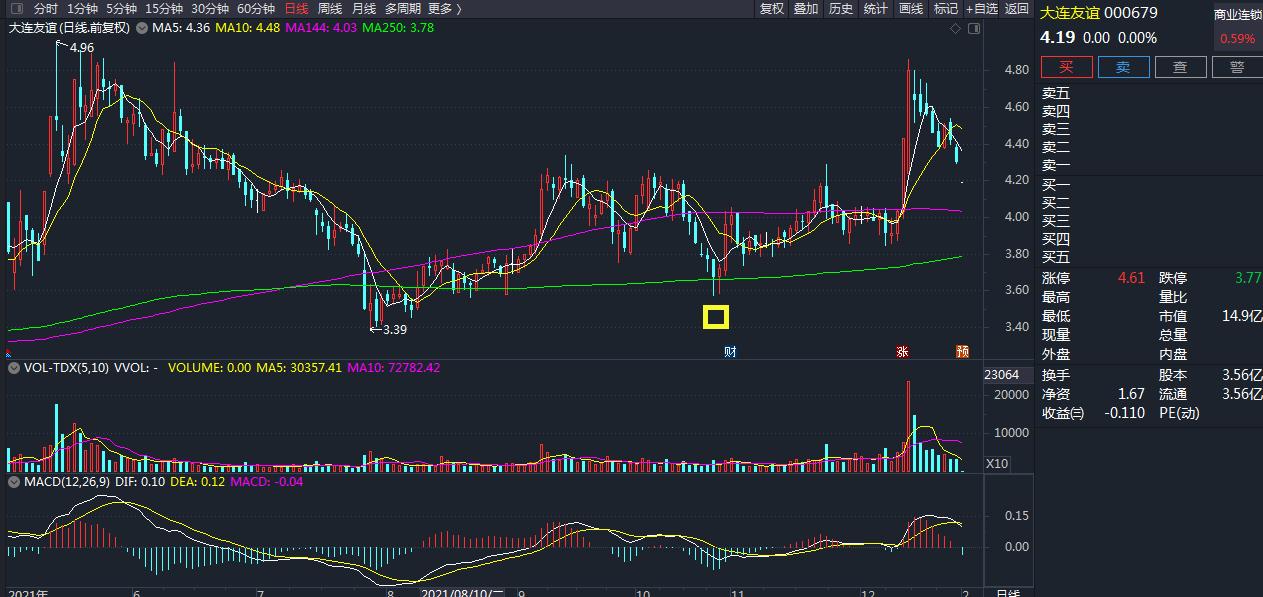
Task: Click the 日线 label at bottom right
Action: point(1009,593)
